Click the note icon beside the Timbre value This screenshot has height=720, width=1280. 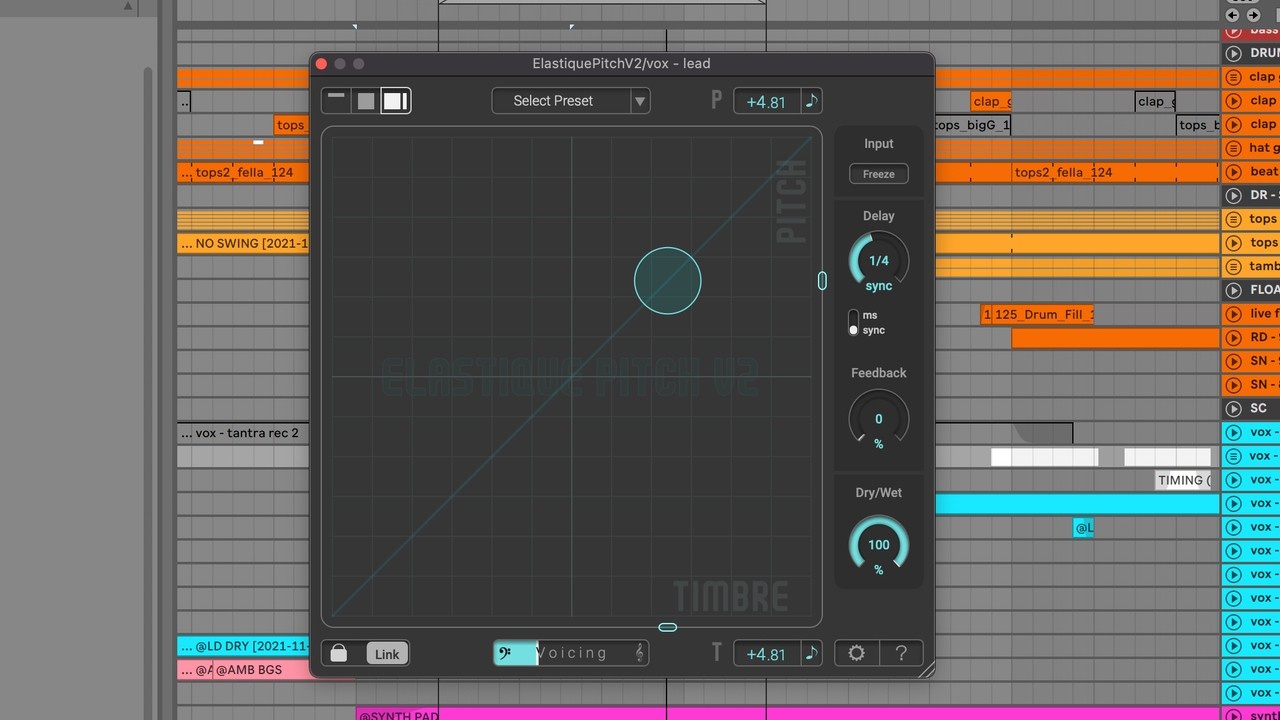tap(811, 654)
